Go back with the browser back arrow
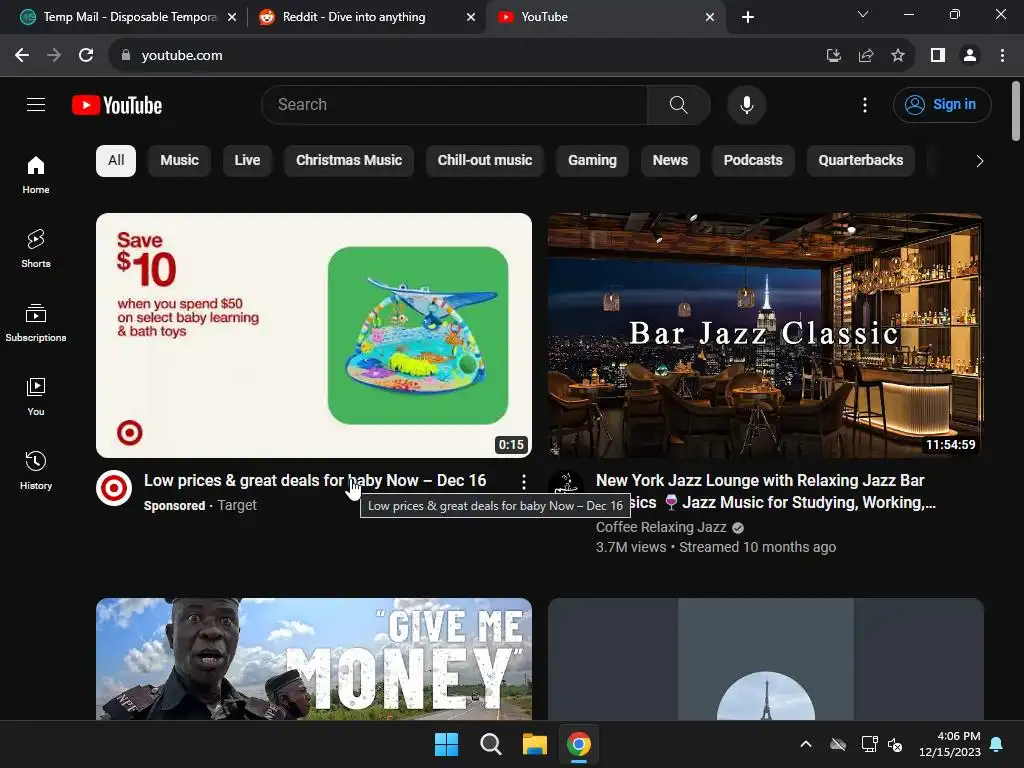This screenshot has height=768, width=1024. (22, 56)
